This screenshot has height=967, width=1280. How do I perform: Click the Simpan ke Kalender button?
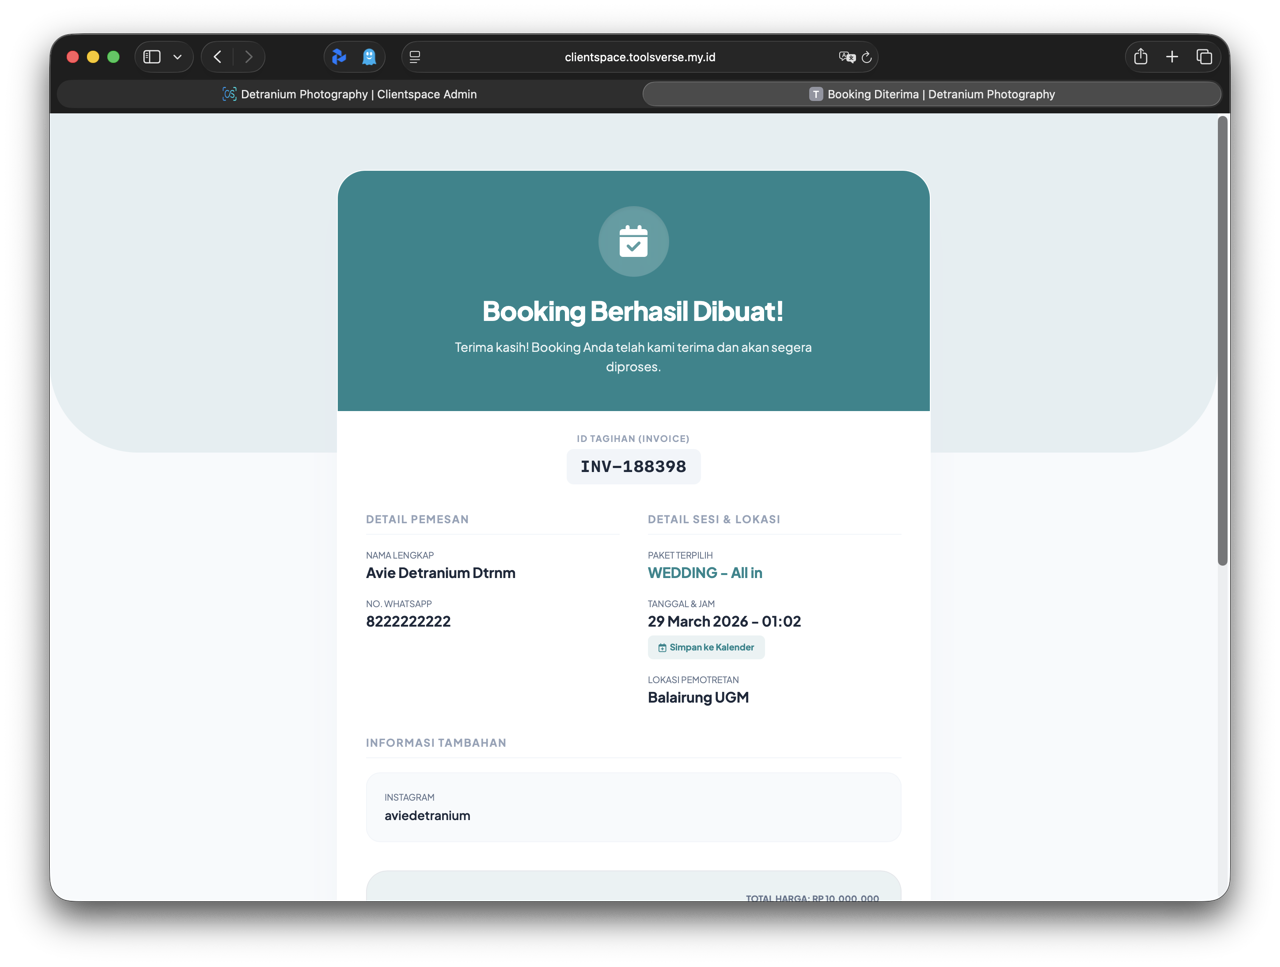(x=706, y=647)
